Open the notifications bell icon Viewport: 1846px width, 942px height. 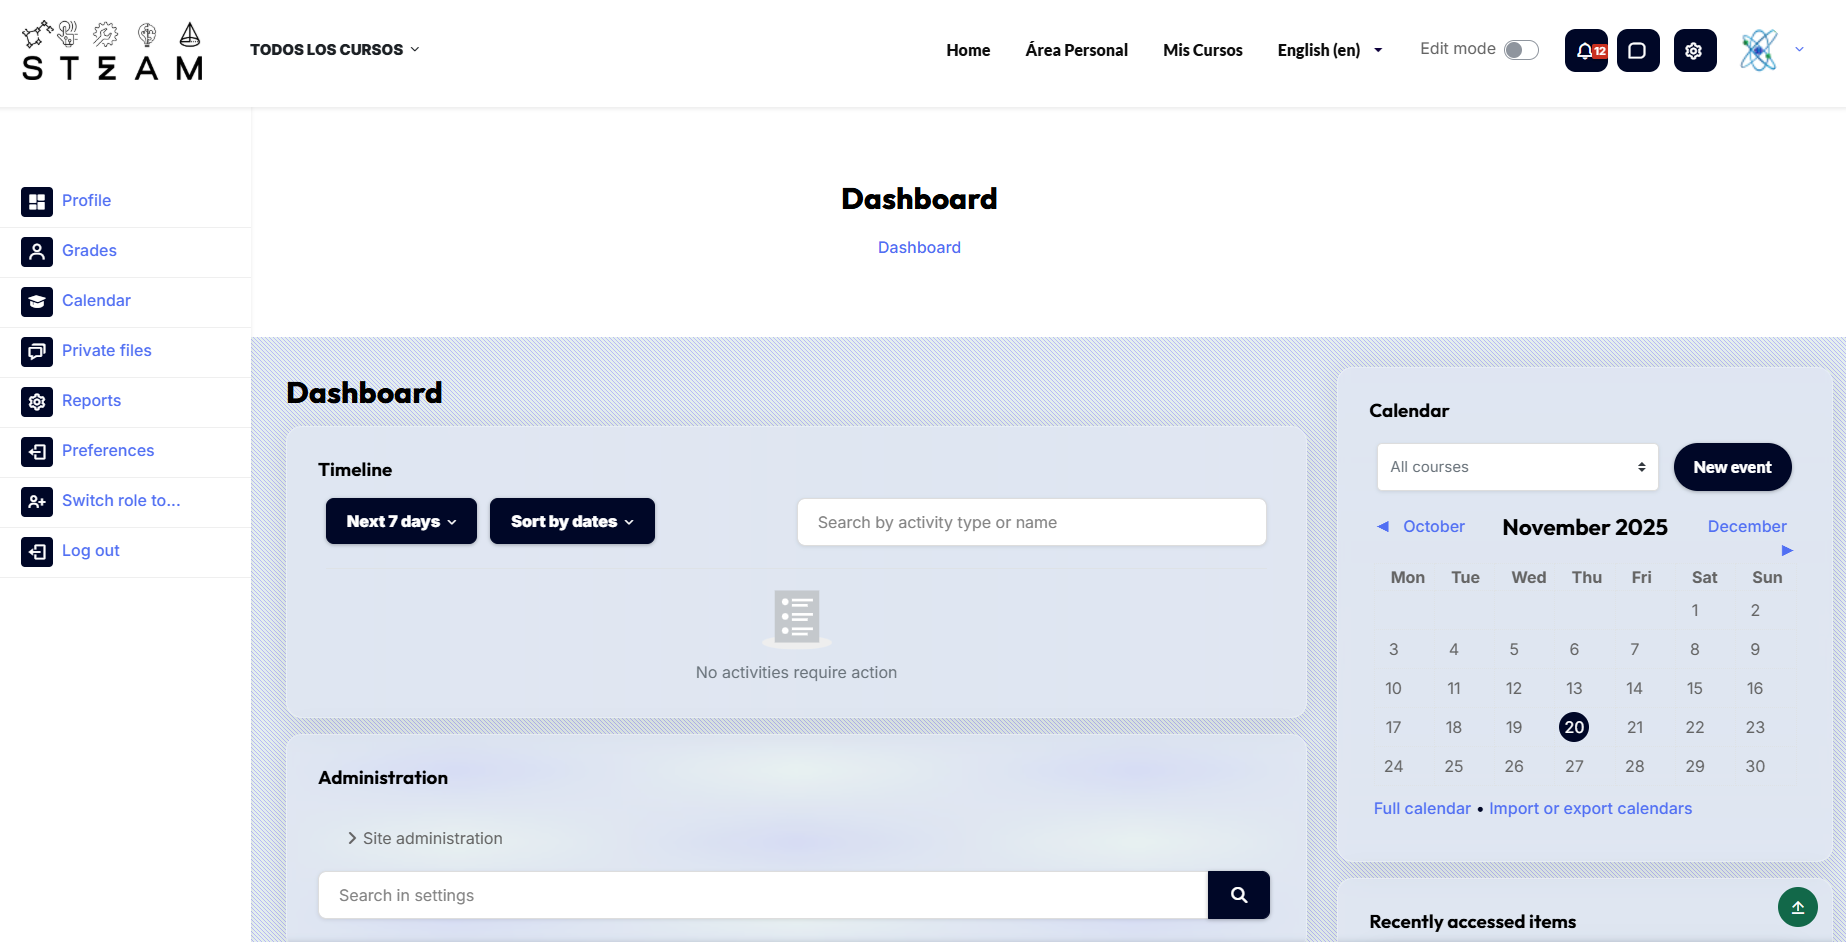point(1586,51)
